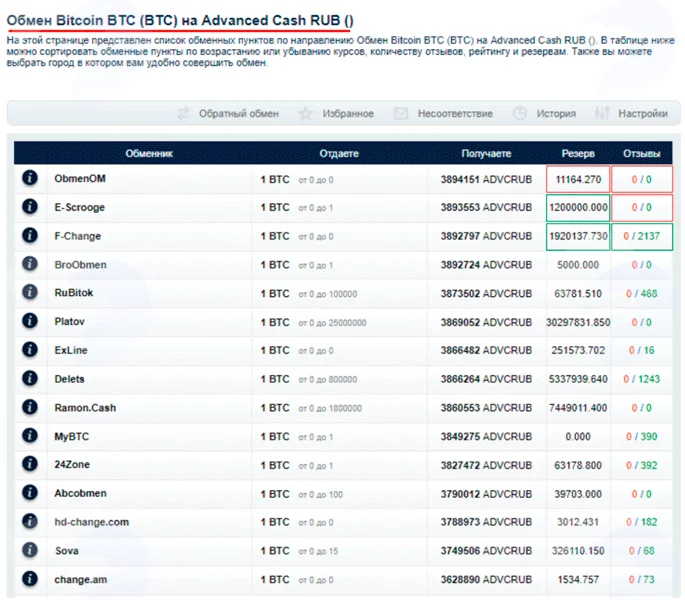Open Ramon.Cash info icon
The width and height of the screenshot is (685, 600).
30,407
